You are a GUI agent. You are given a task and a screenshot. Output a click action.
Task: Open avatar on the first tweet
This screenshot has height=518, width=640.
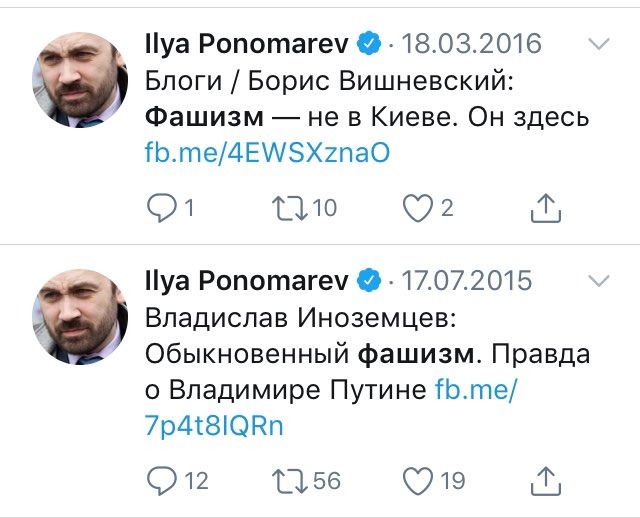[80, 80]
